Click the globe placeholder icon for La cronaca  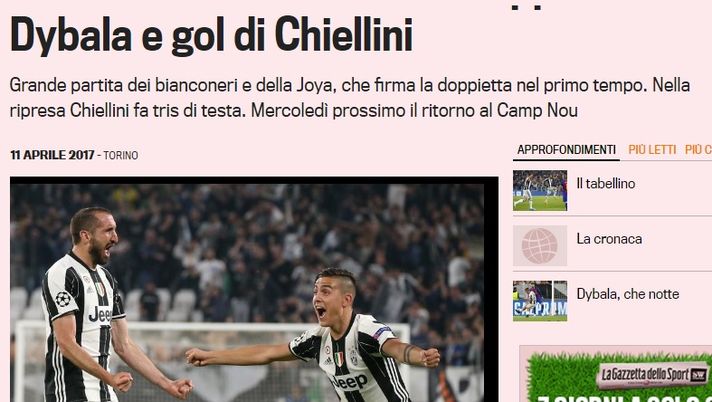540,246
